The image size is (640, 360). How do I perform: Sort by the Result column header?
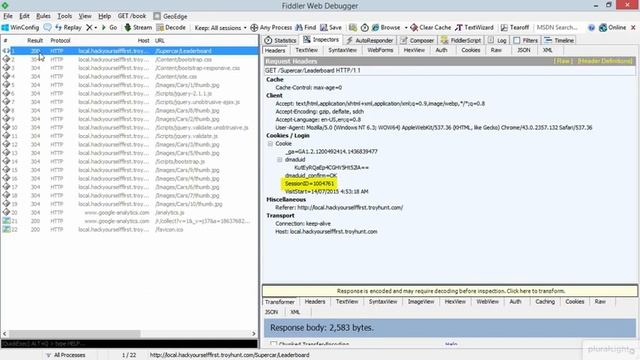[x=35, y=40]
